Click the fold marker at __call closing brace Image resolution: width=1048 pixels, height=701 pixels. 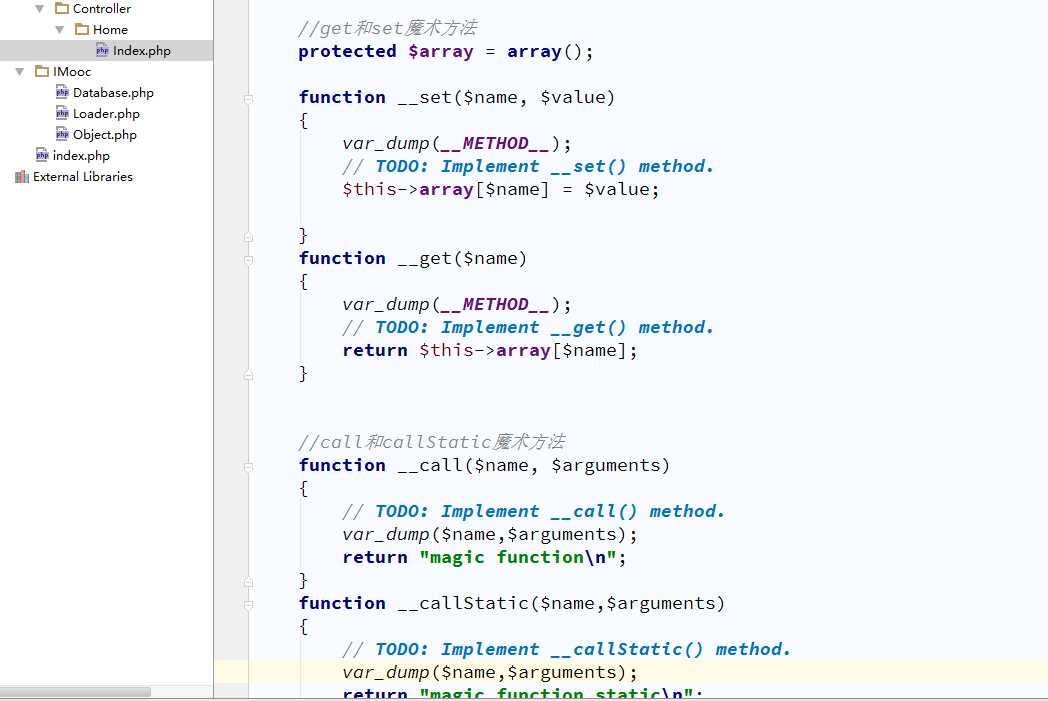249,583
